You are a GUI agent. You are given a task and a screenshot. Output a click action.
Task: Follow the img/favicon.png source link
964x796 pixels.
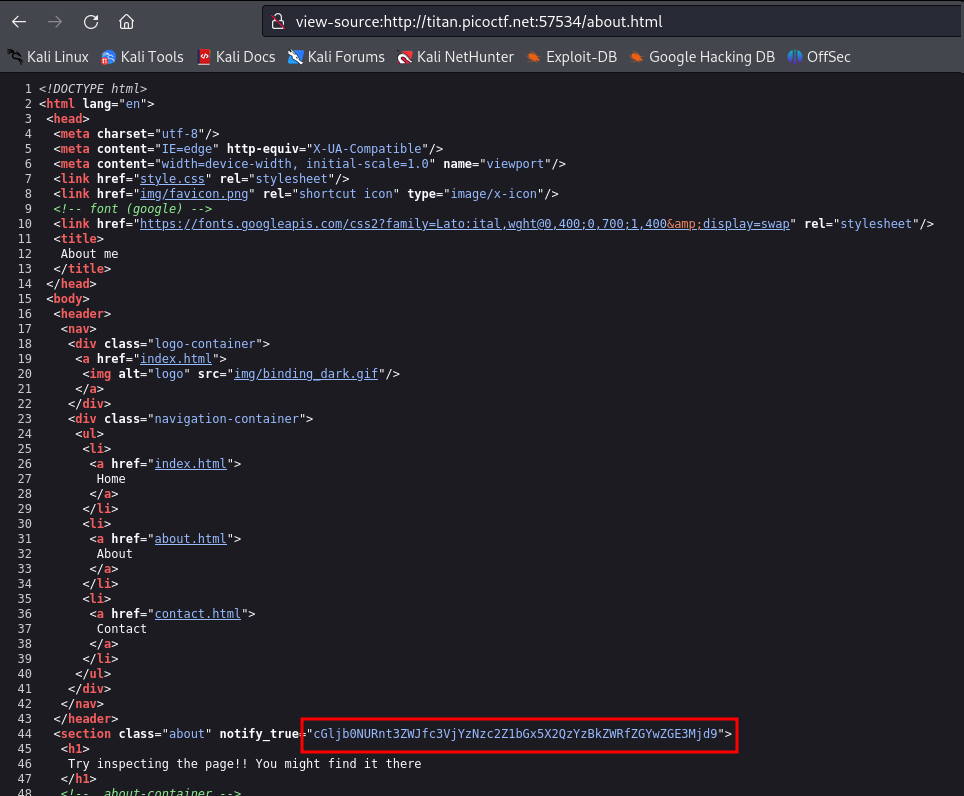[x=194, y=194]
